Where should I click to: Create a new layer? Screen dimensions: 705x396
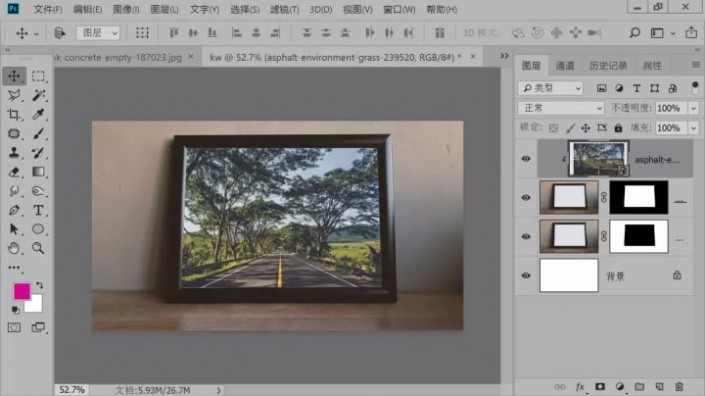659,387
